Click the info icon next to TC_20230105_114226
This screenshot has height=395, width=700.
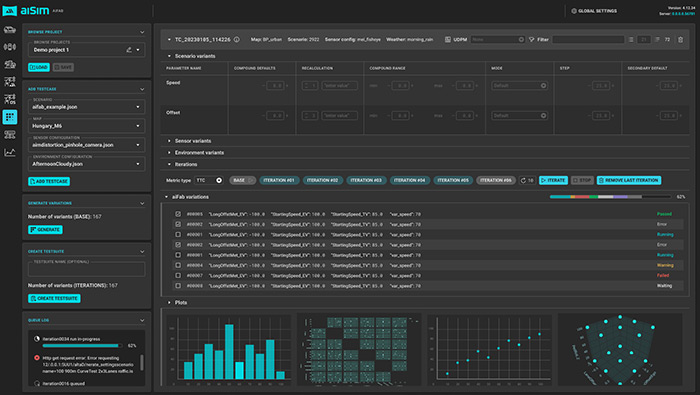click(237, 40)
